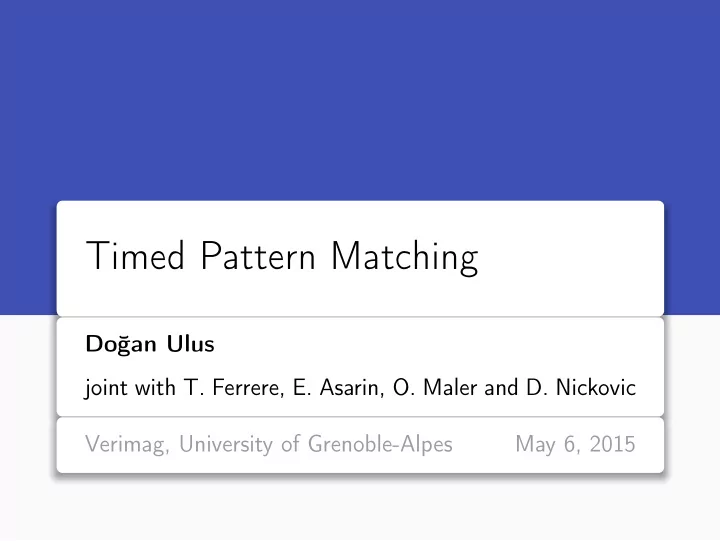Click the year 2015 in the date
720x541 pixels.
click(613, 444)
